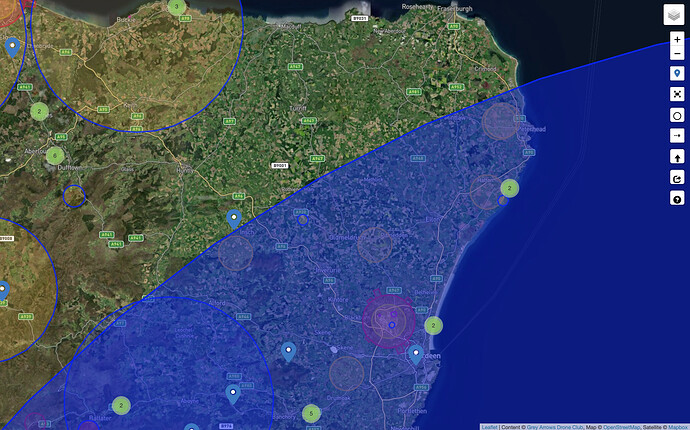Open the 2 cluster on coast north of Aberdeen
This screenshot has width=690, height=430.
point(433,326)
